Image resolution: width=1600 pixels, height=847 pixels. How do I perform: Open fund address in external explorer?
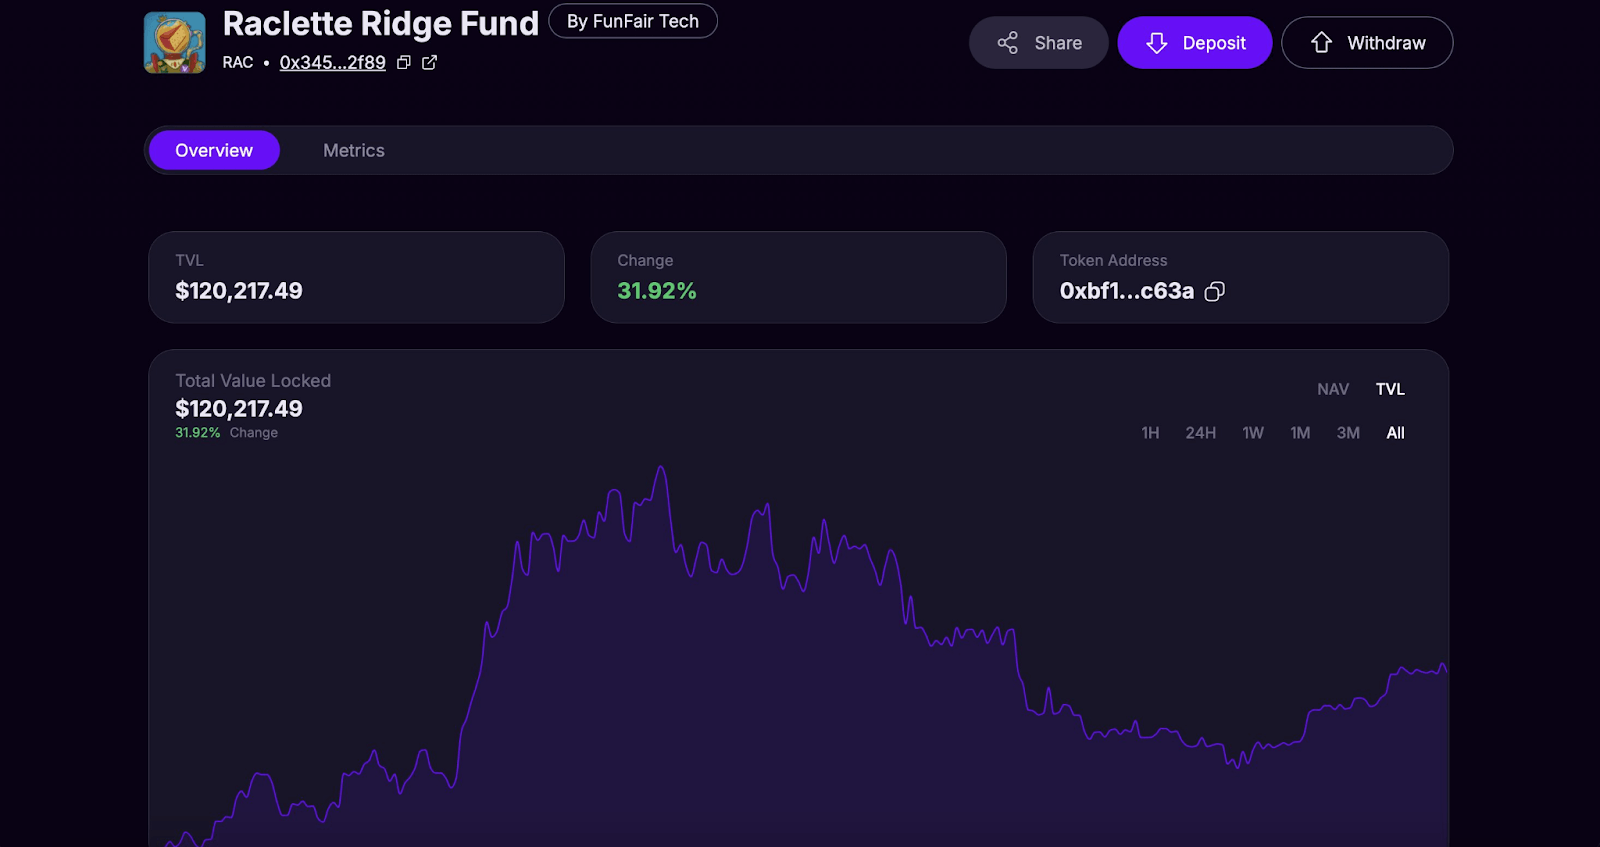coord(430,63)
